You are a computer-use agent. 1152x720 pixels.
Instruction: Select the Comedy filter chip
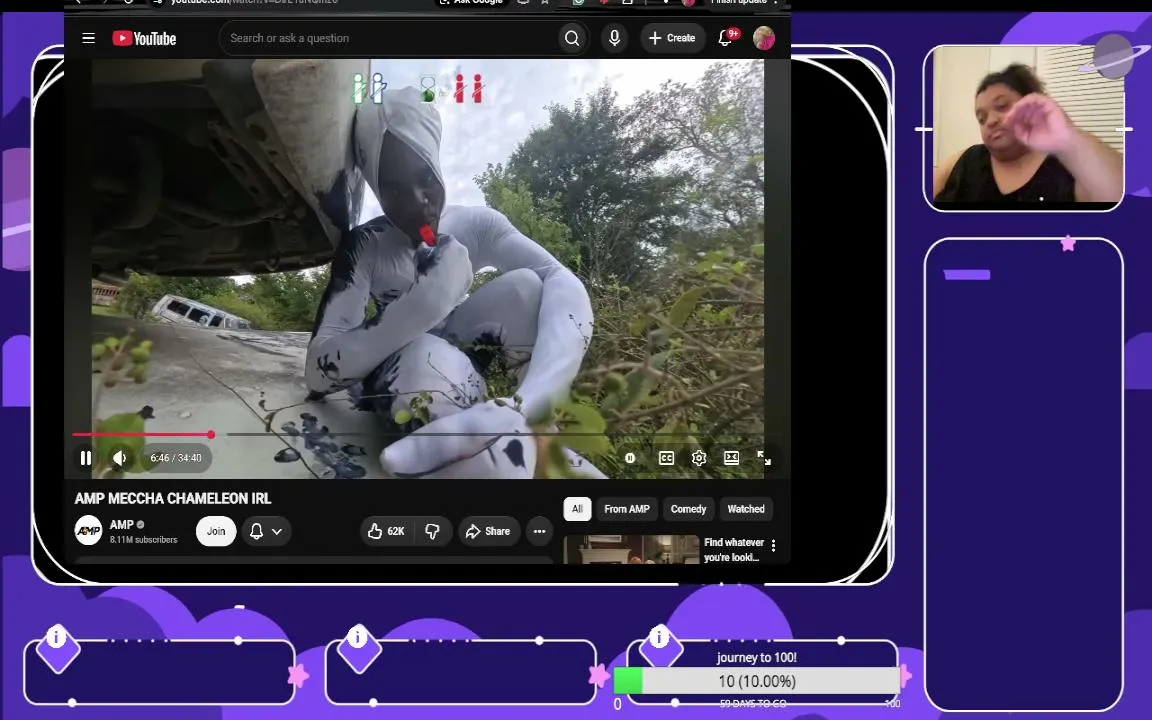point(688,509)
